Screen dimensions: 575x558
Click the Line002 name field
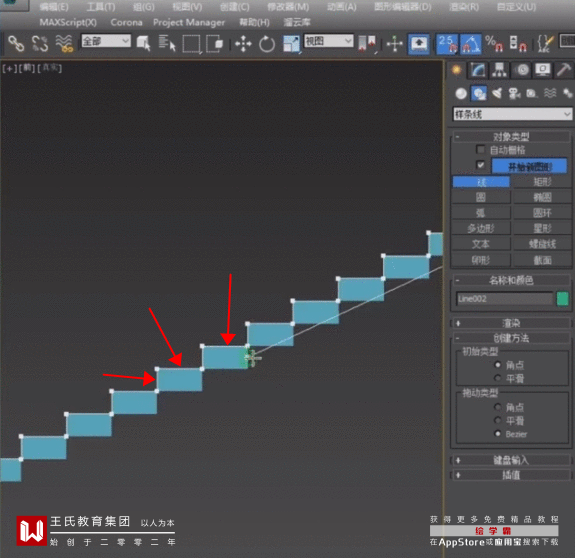point(504,299)
